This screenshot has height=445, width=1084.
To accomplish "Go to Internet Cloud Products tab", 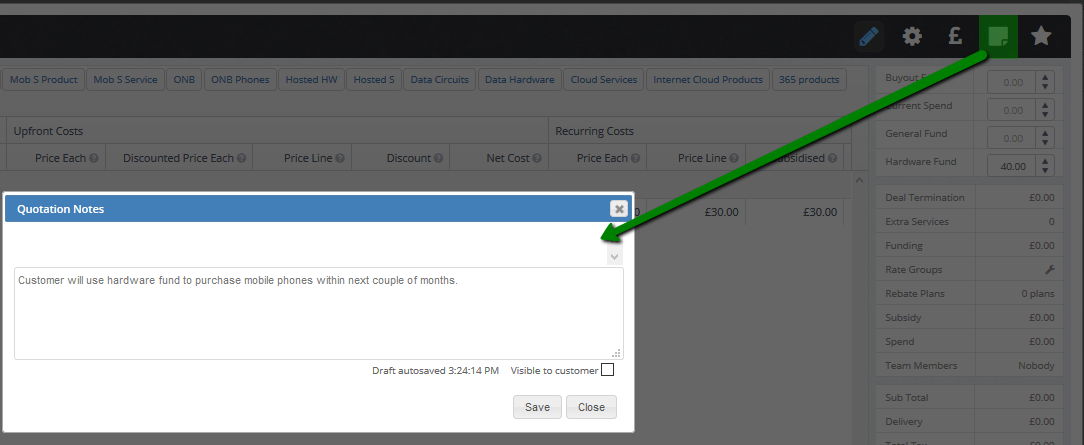I will (x=708, y=79).
